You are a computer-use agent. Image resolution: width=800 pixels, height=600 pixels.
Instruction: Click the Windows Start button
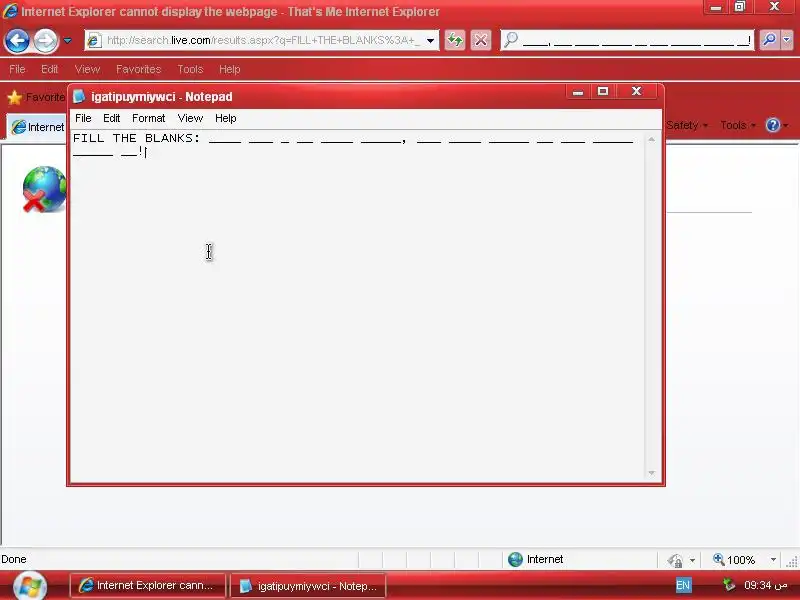(30, 586)
